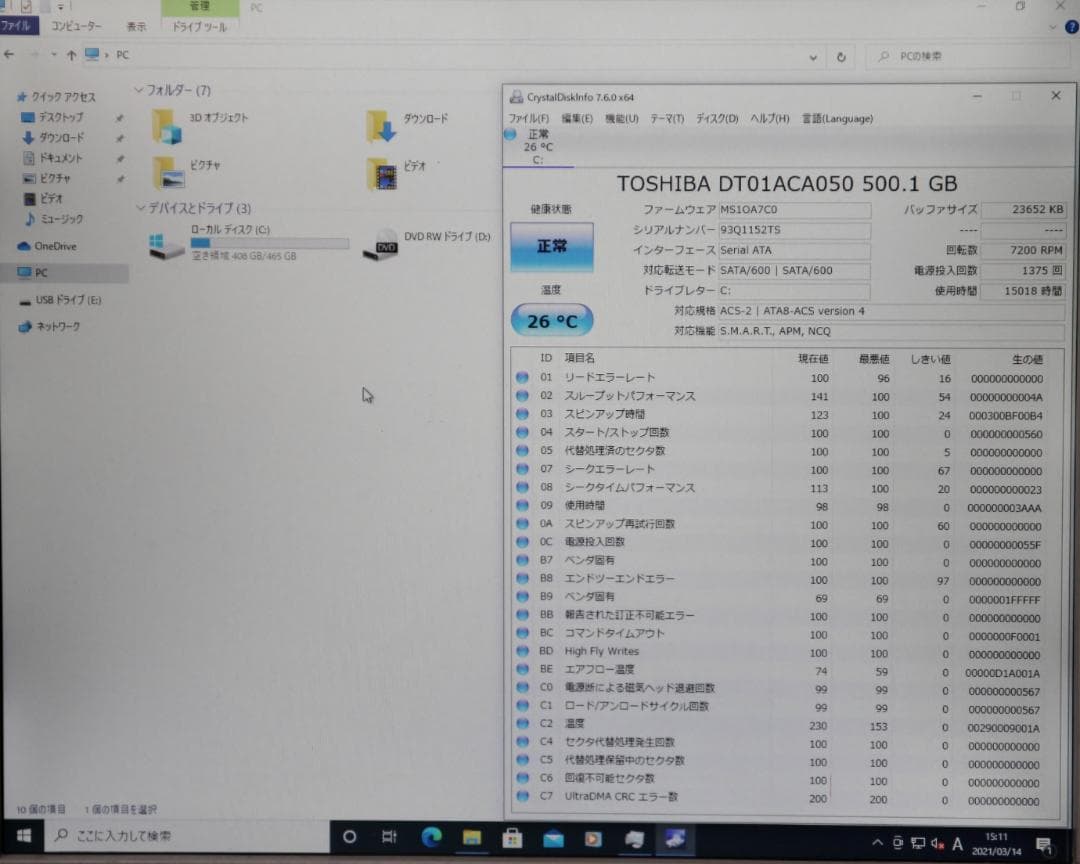Select the ビデオ folder in main pane
This screenshot has width=1080, height=864.
pos(397,173)
